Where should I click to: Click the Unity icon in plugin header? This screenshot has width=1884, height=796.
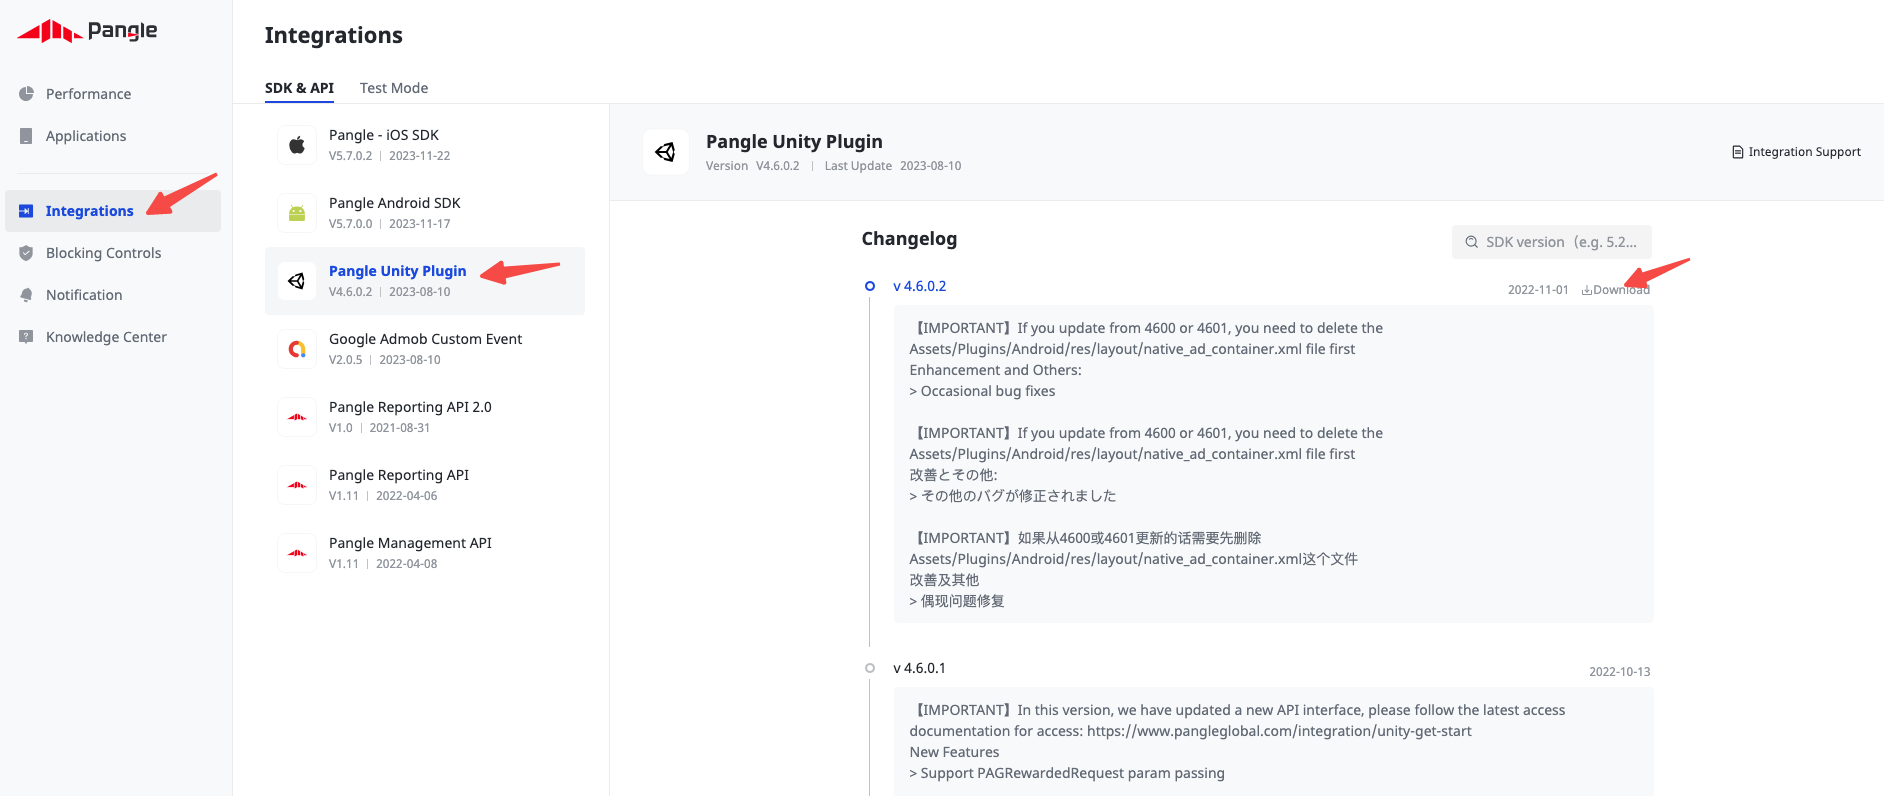[x=665, y=152]
